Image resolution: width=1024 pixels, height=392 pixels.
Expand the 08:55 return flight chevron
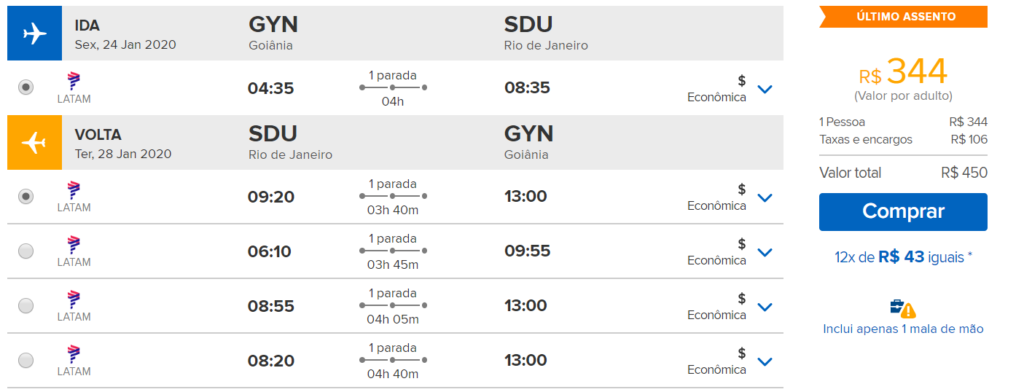(765, 307)
